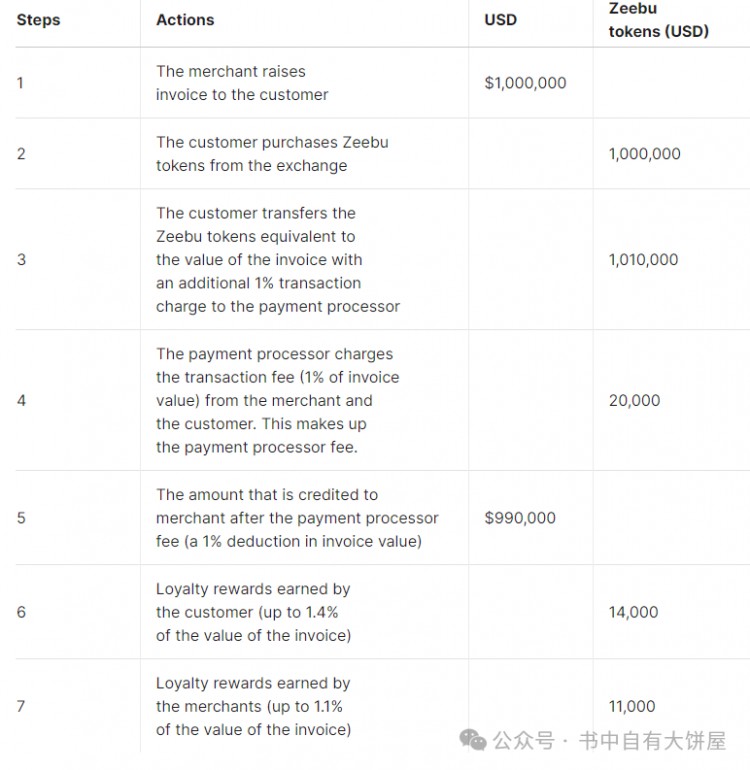Screen dimensions: 750x770
Task: Click the Actions column header
Action: click(185, 20)
